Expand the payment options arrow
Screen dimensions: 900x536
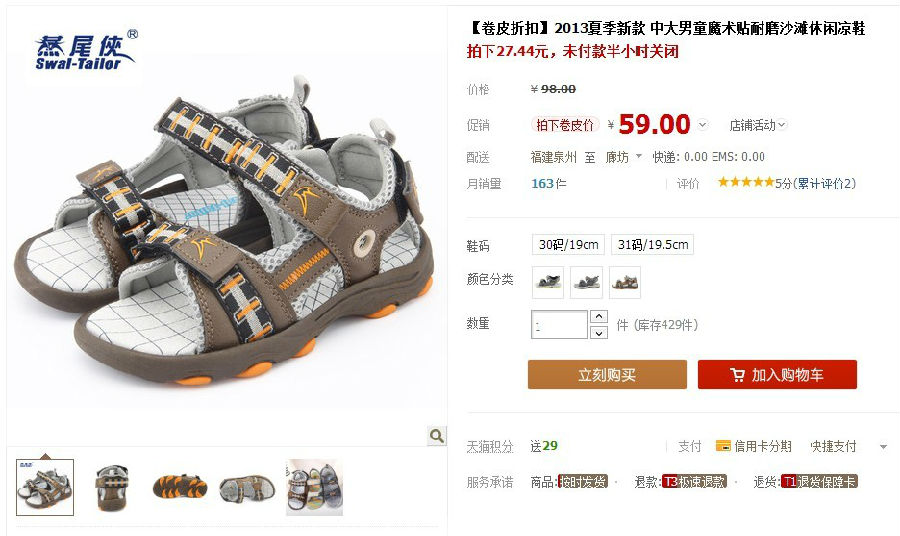[883, 446]
